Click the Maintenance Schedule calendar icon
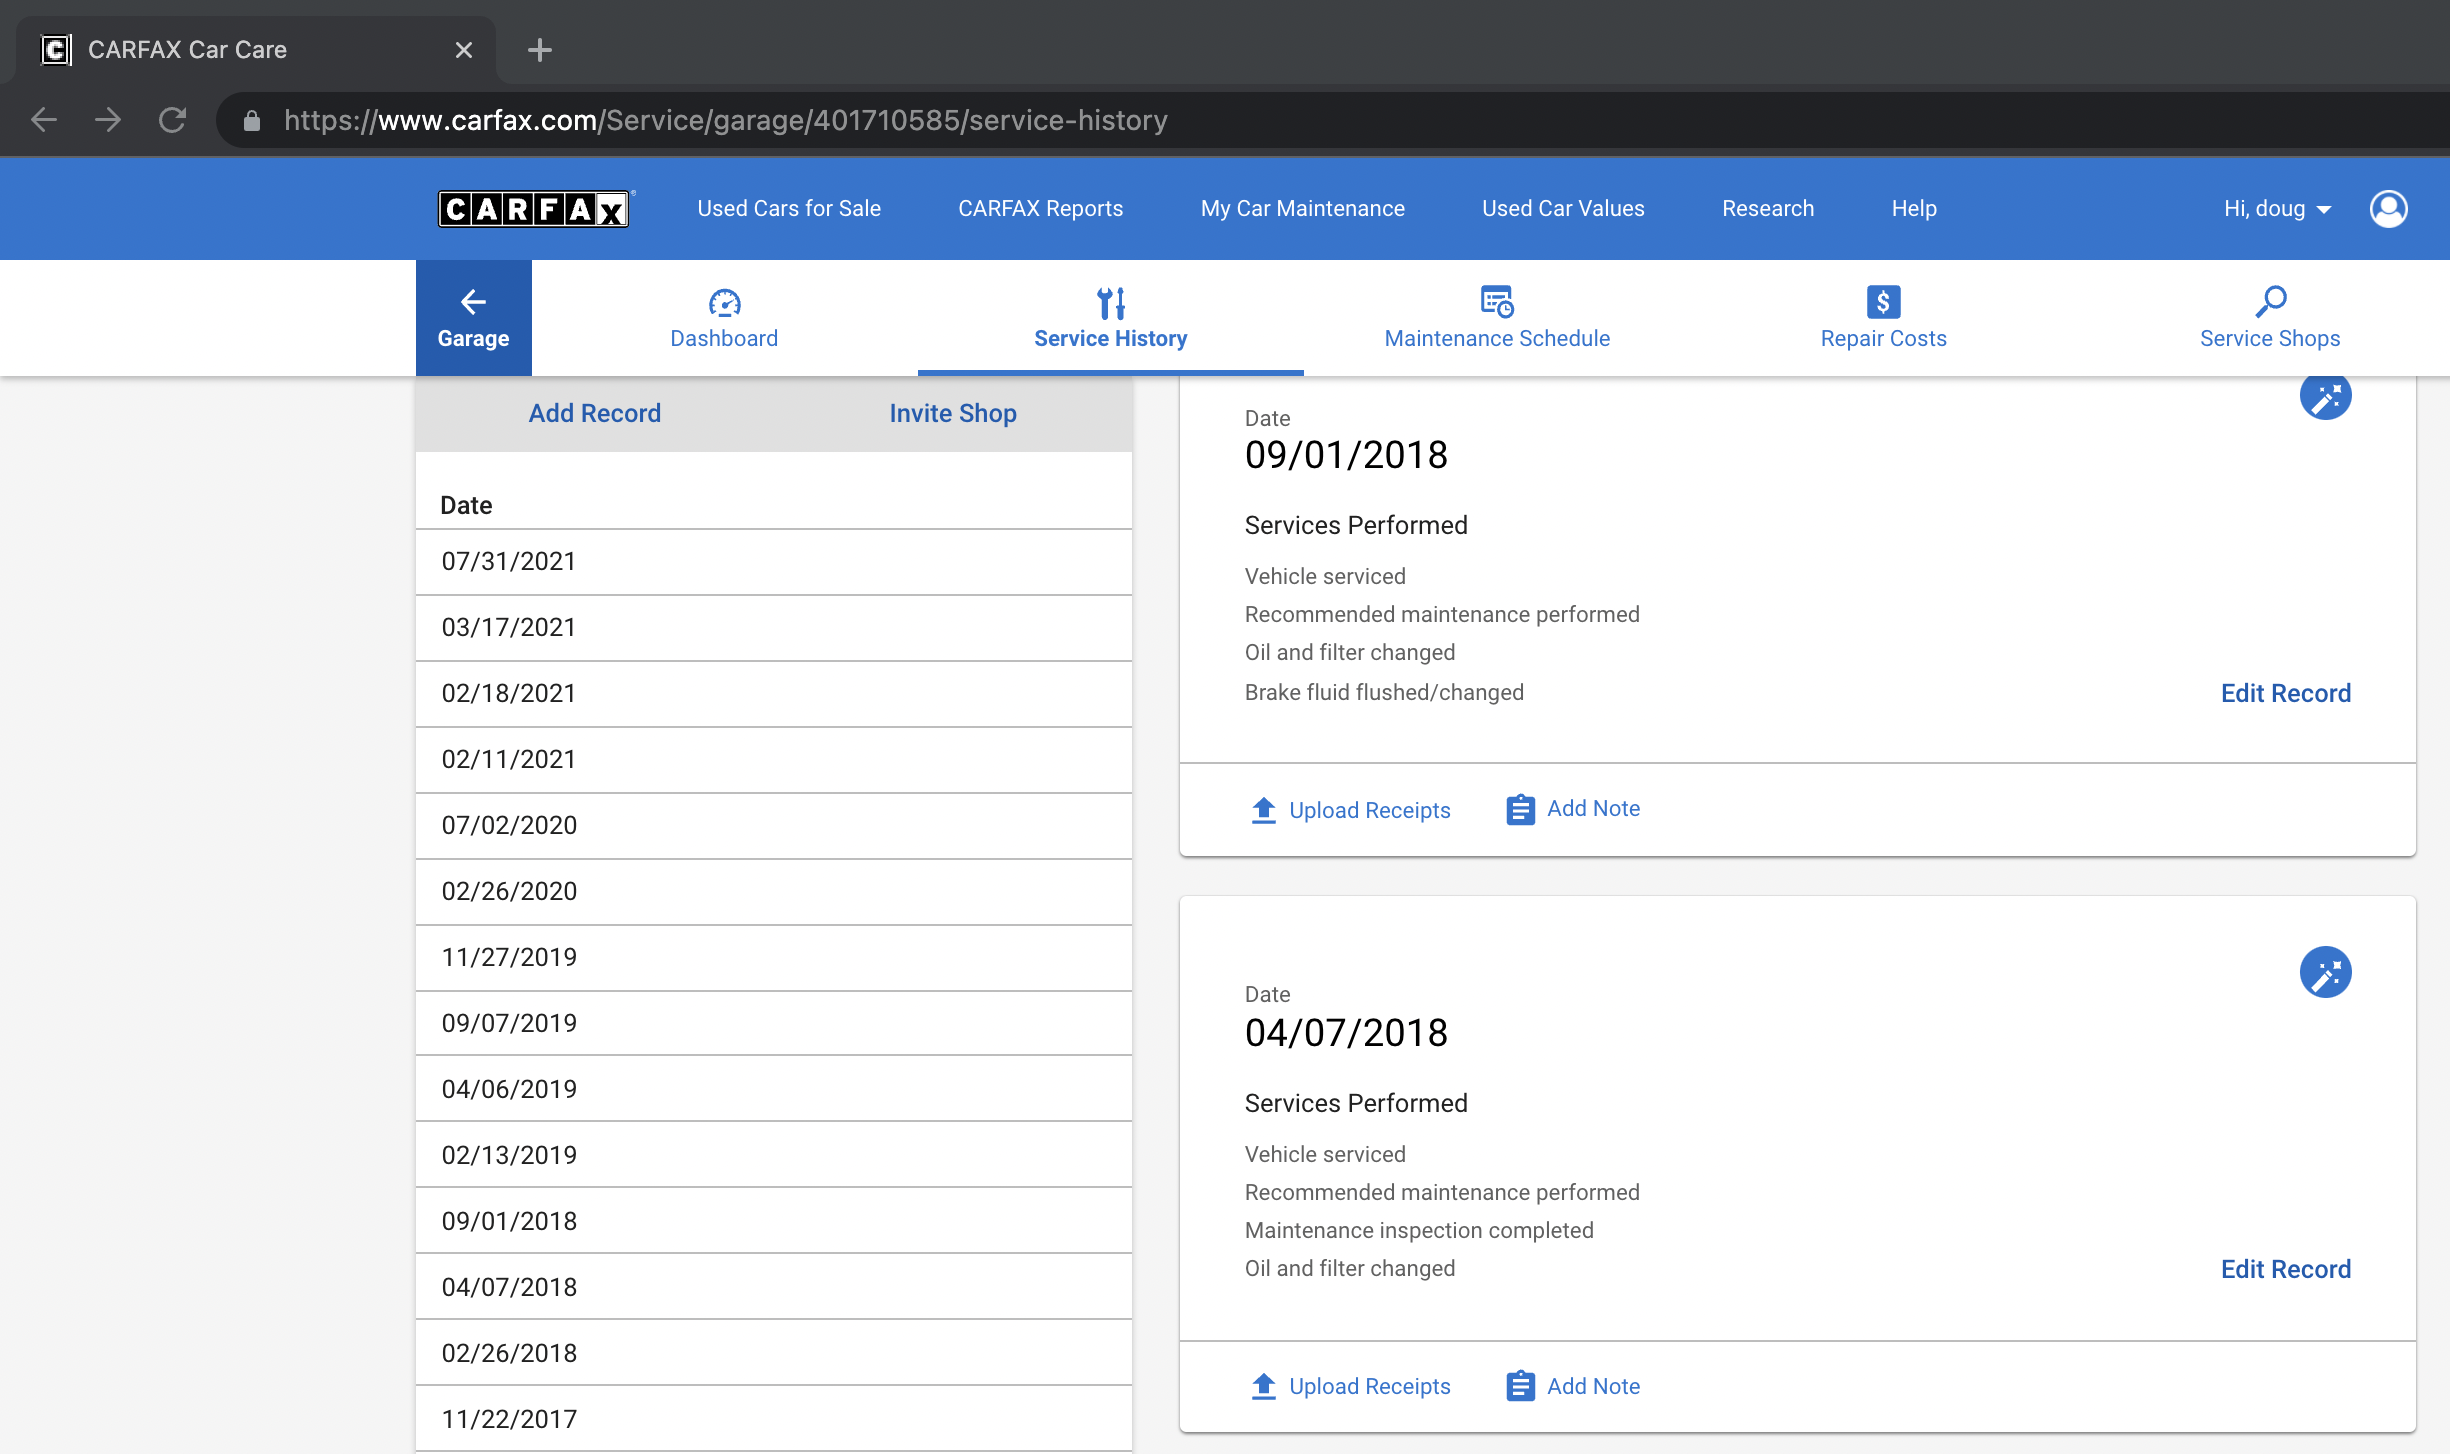The image size is (2450, 1454). point(1497,301)
